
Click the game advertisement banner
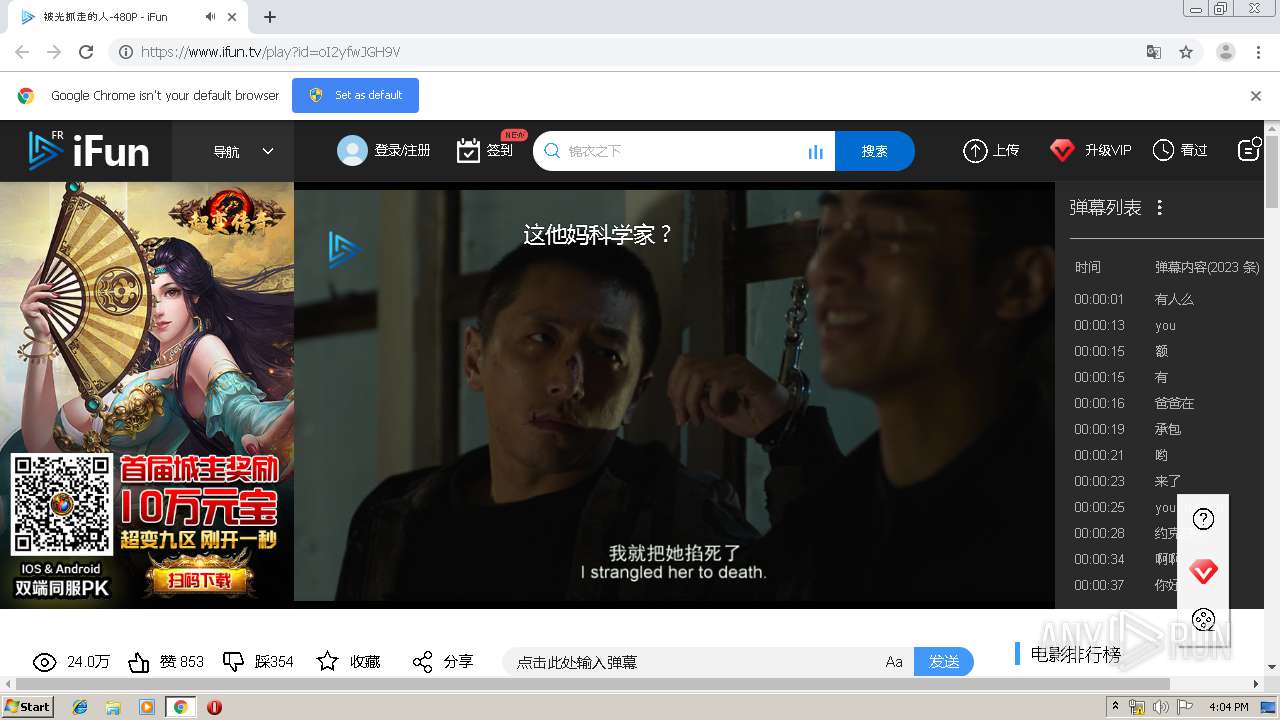(x=147, y=395)
